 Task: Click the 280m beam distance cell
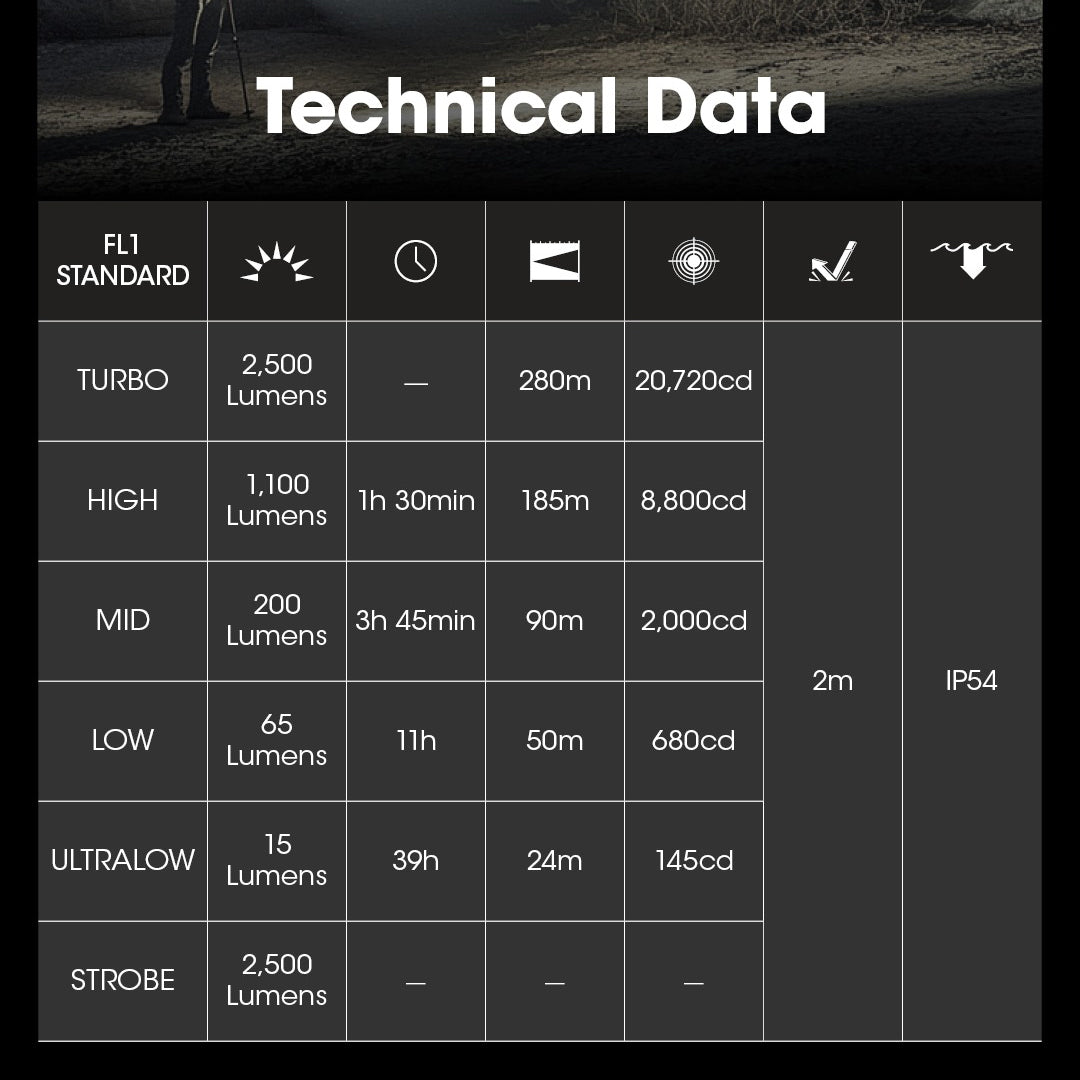pyautogui.click(x=554, y=380)
